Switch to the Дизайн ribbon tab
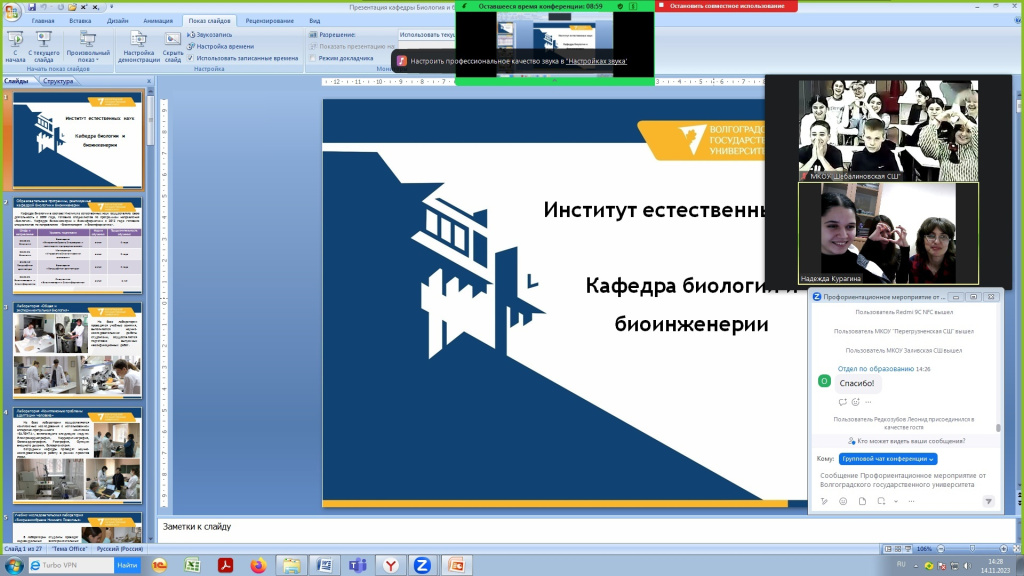 tap(118, 21)
